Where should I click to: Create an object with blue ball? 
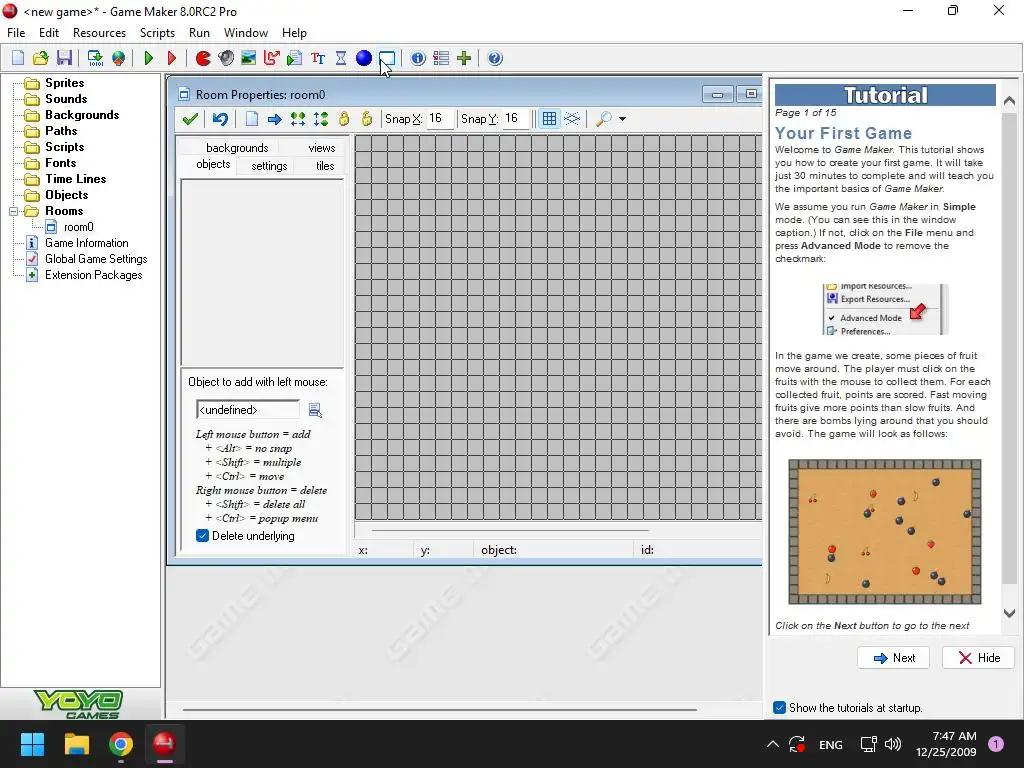pyautogui.click(x=364, y=58)
